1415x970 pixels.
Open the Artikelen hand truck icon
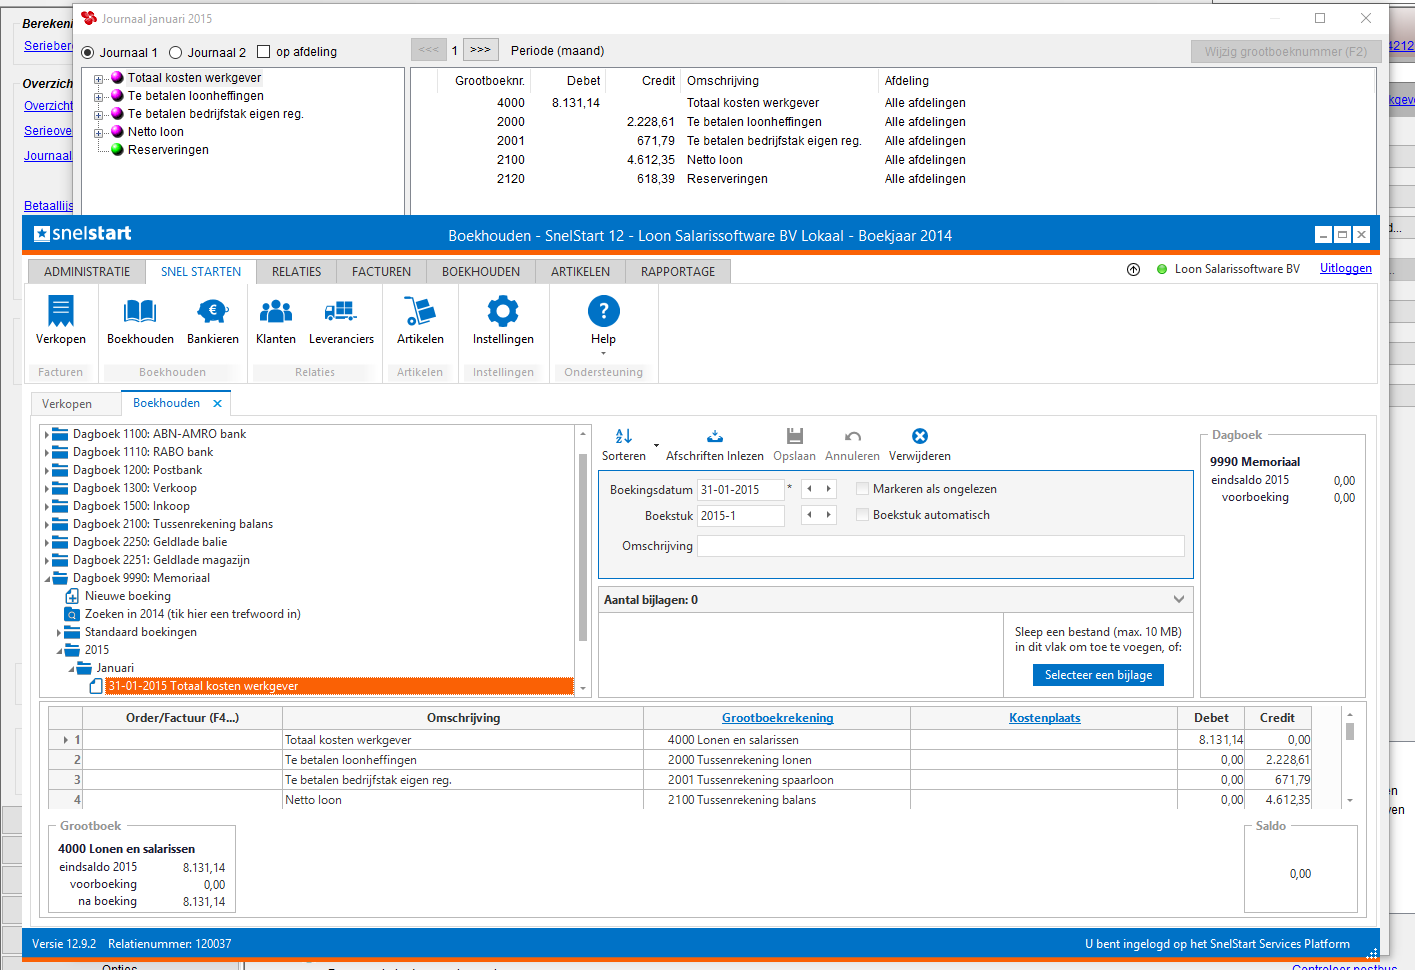[420, 311]
